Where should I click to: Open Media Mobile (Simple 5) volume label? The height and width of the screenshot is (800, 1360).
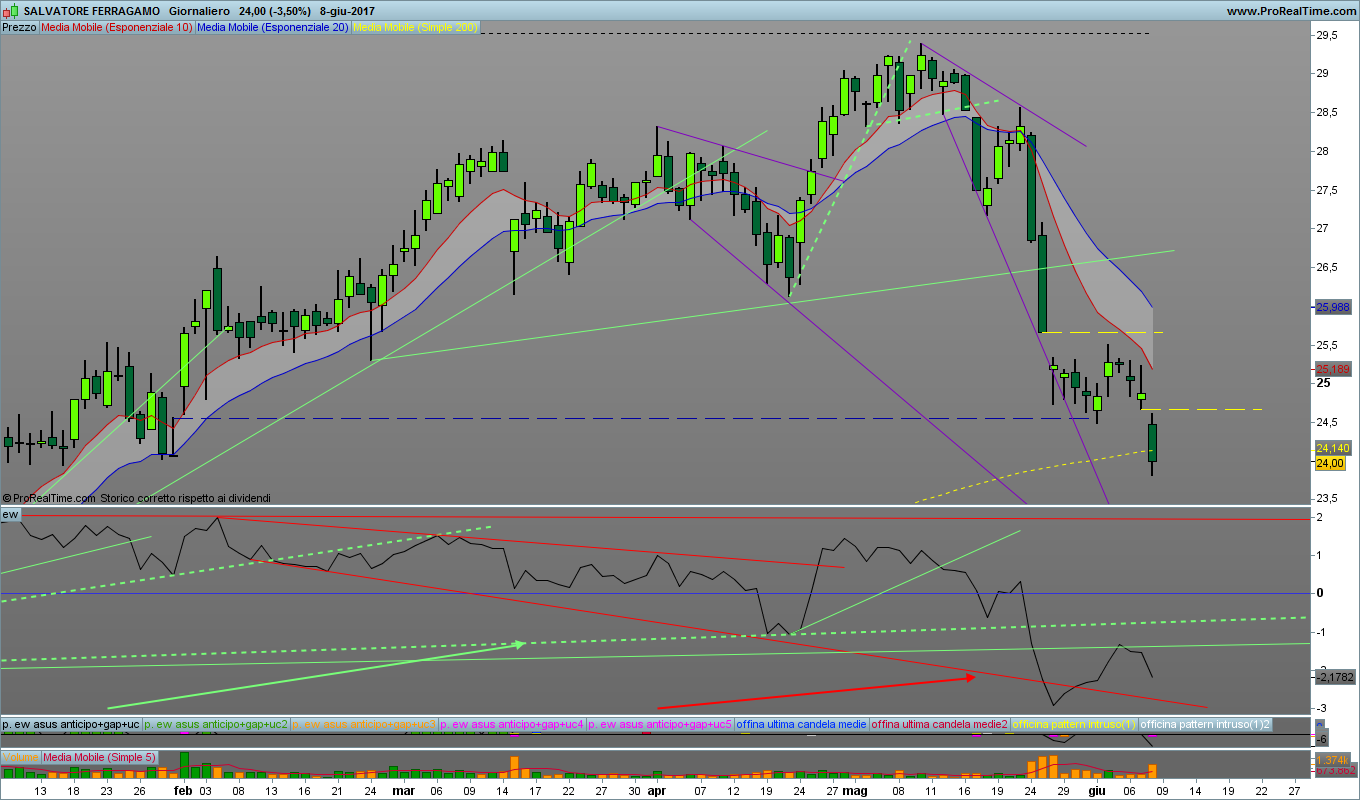pyautogui.click(x=100, y=757)
